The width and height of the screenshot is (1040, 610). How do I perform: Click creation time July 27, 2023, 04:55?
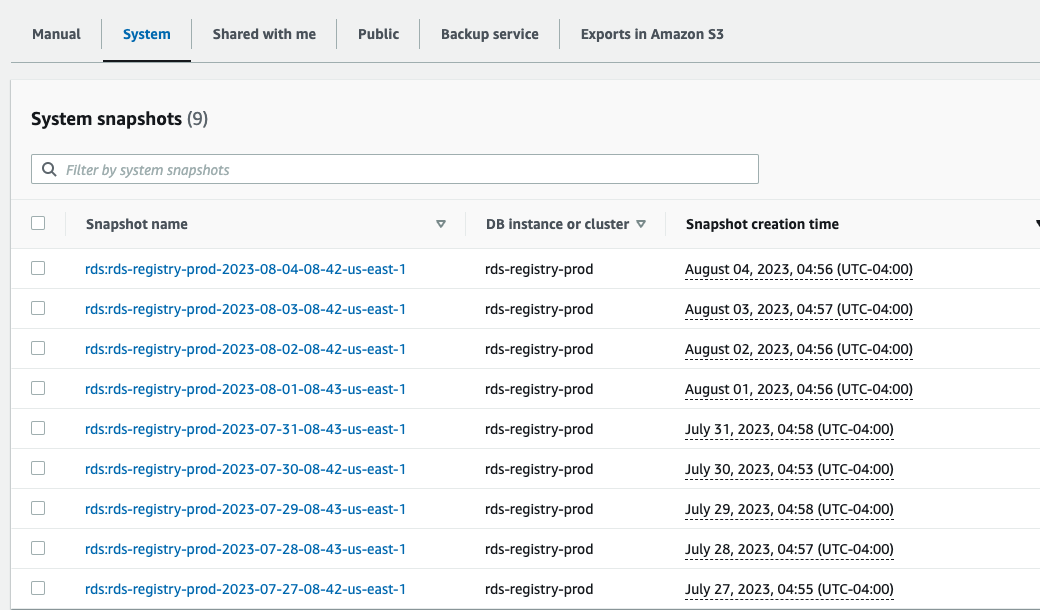tap(789, 589)
